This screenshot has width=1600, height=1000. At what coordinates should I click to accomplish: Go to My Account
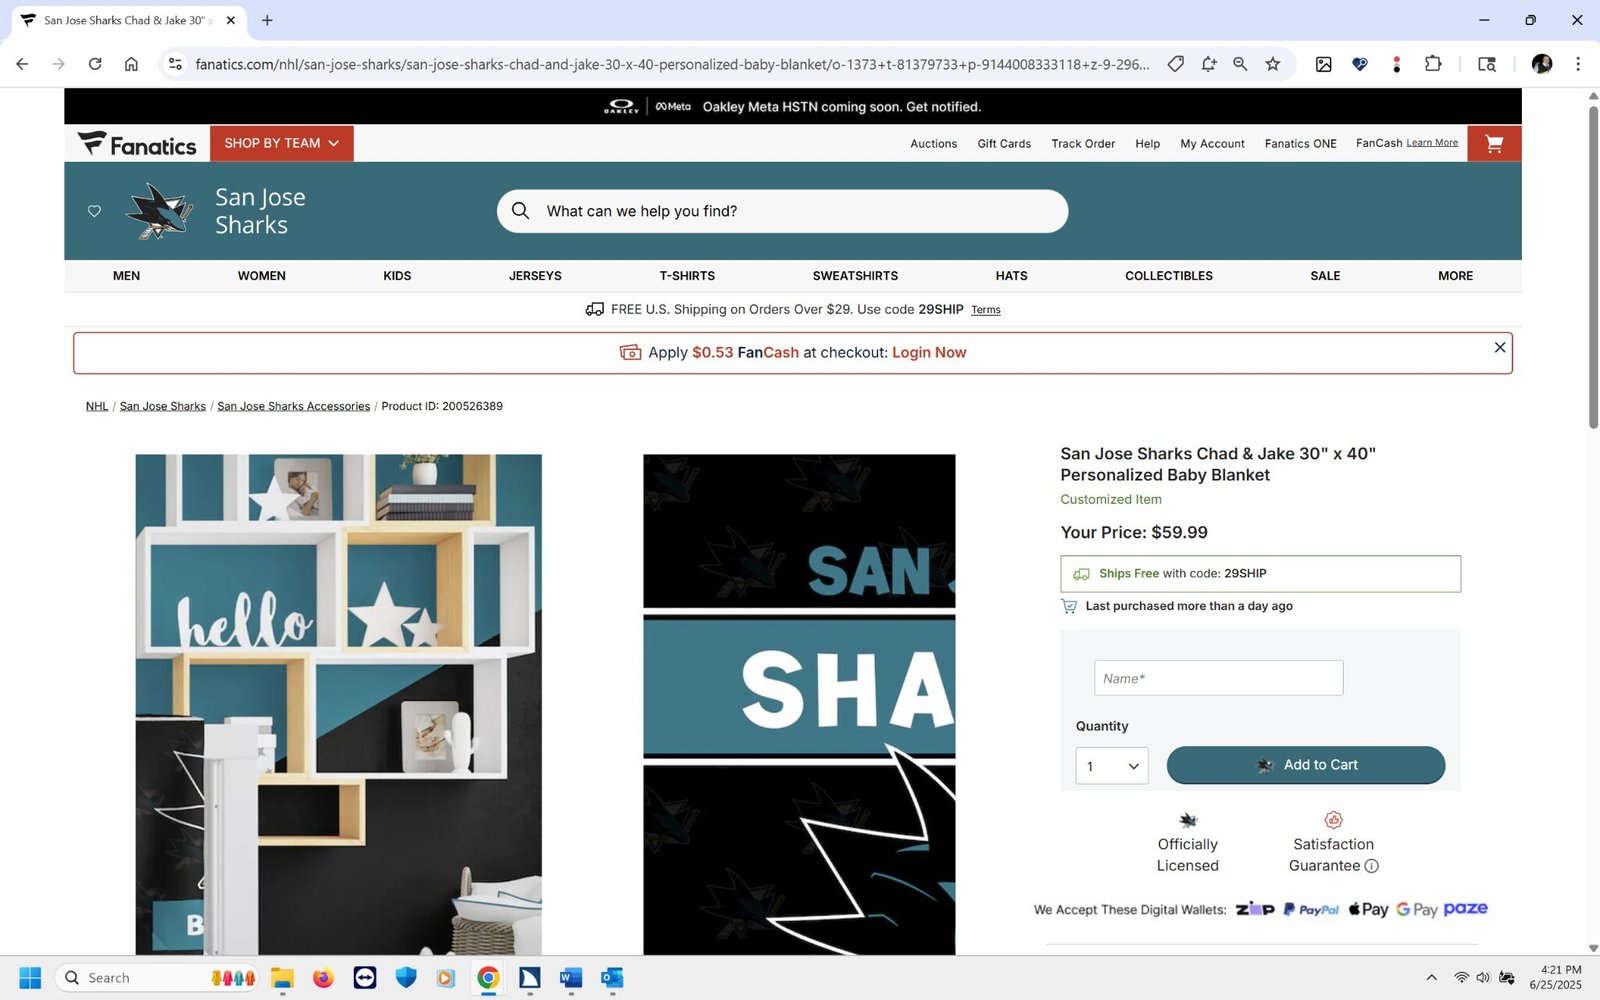tap(1212, 144)
